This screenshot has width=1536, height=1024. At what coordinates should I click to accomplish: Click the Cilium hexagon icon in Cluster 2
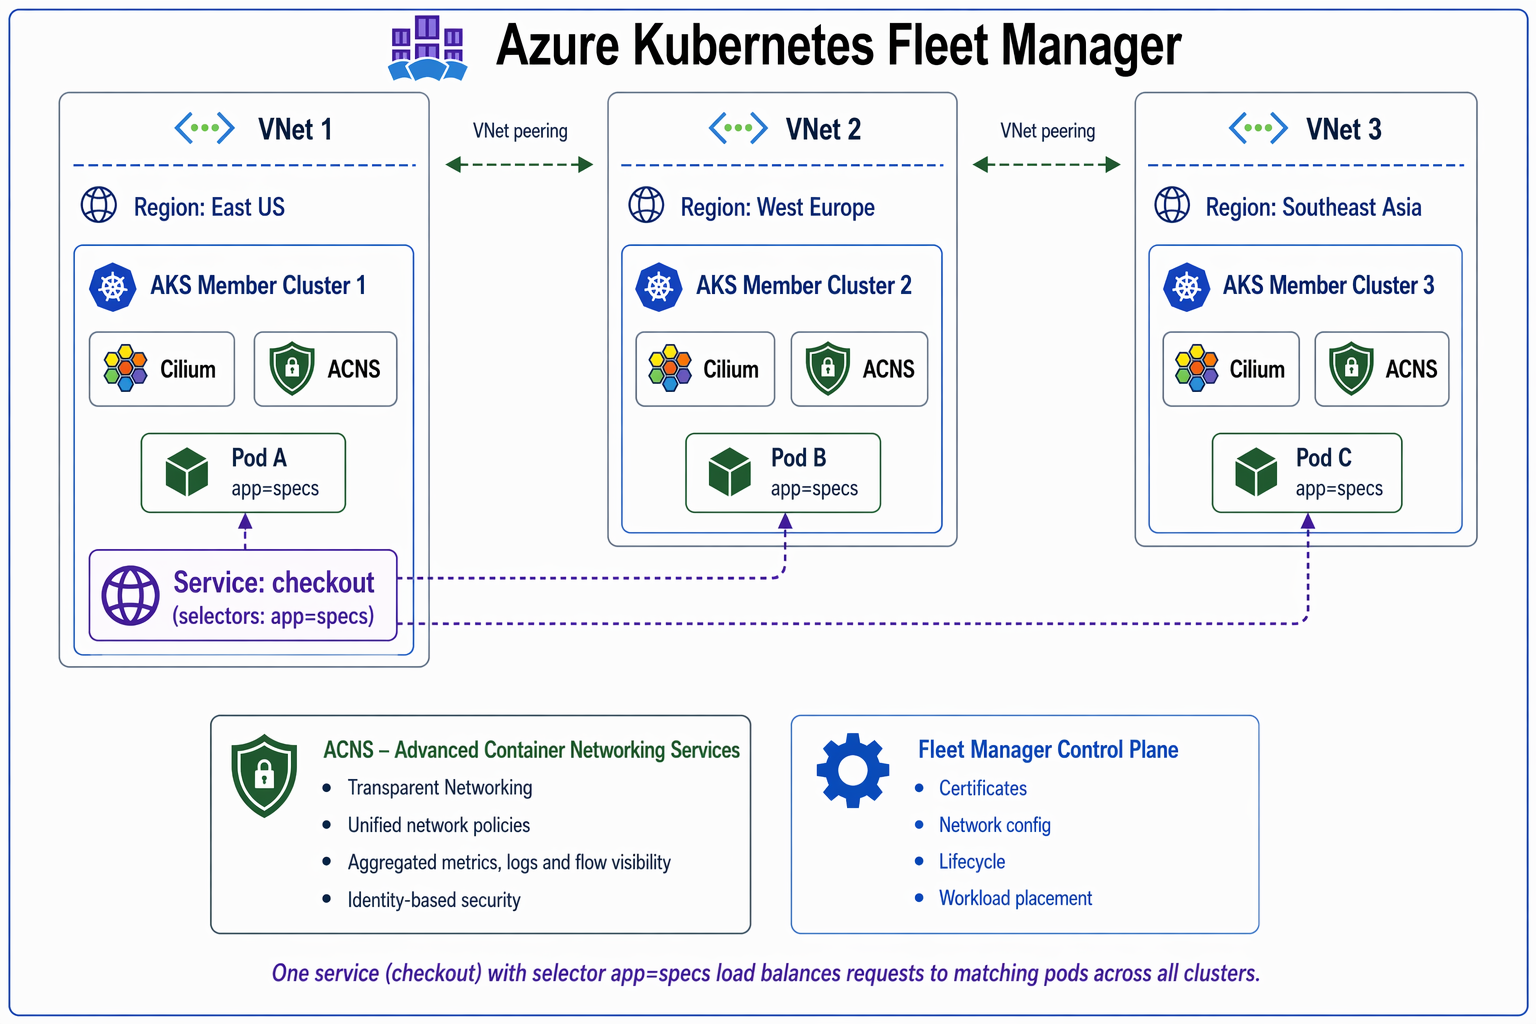(x=670, y=369)
